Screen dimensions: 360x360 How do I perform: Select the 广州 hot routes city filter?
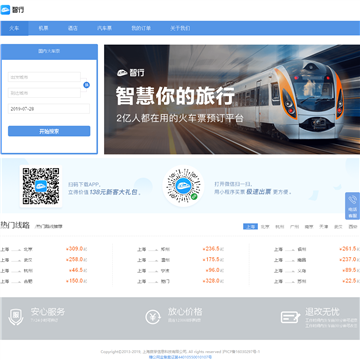294,227
